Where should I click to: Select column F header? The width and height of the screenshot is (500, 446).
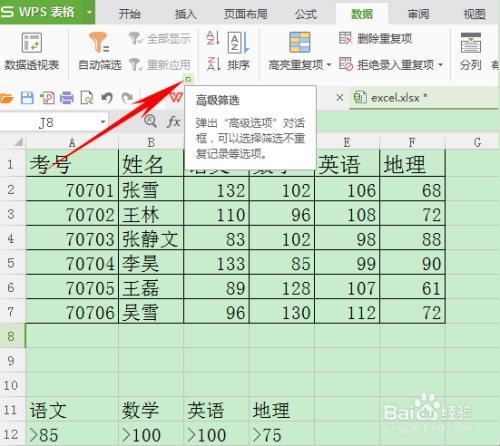[412, 142]
